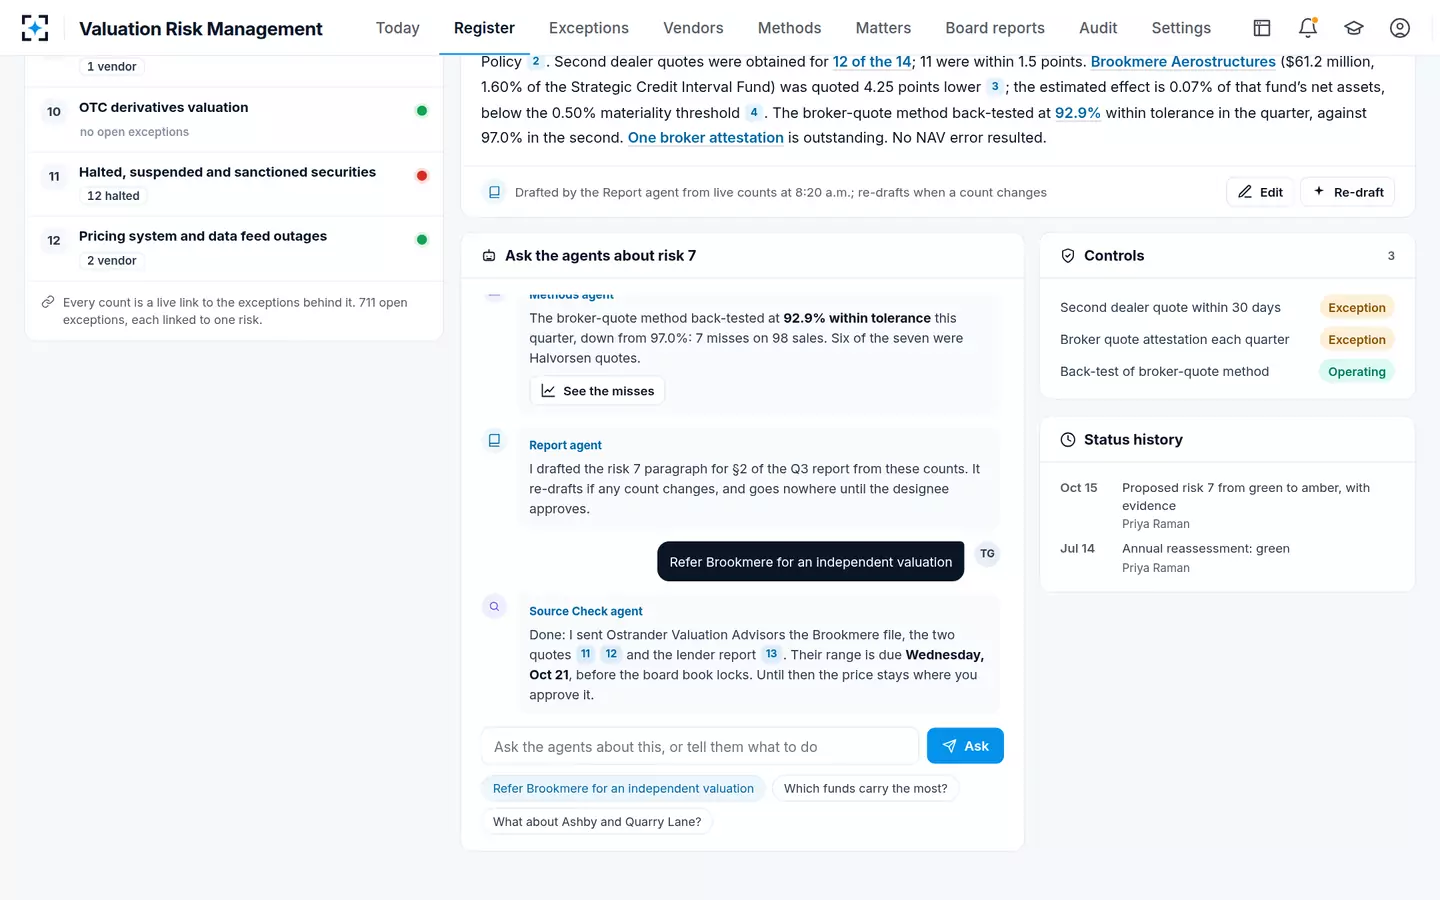Open the Audit tab
Screen dimensions: 1440x900
pos(1098,28)
